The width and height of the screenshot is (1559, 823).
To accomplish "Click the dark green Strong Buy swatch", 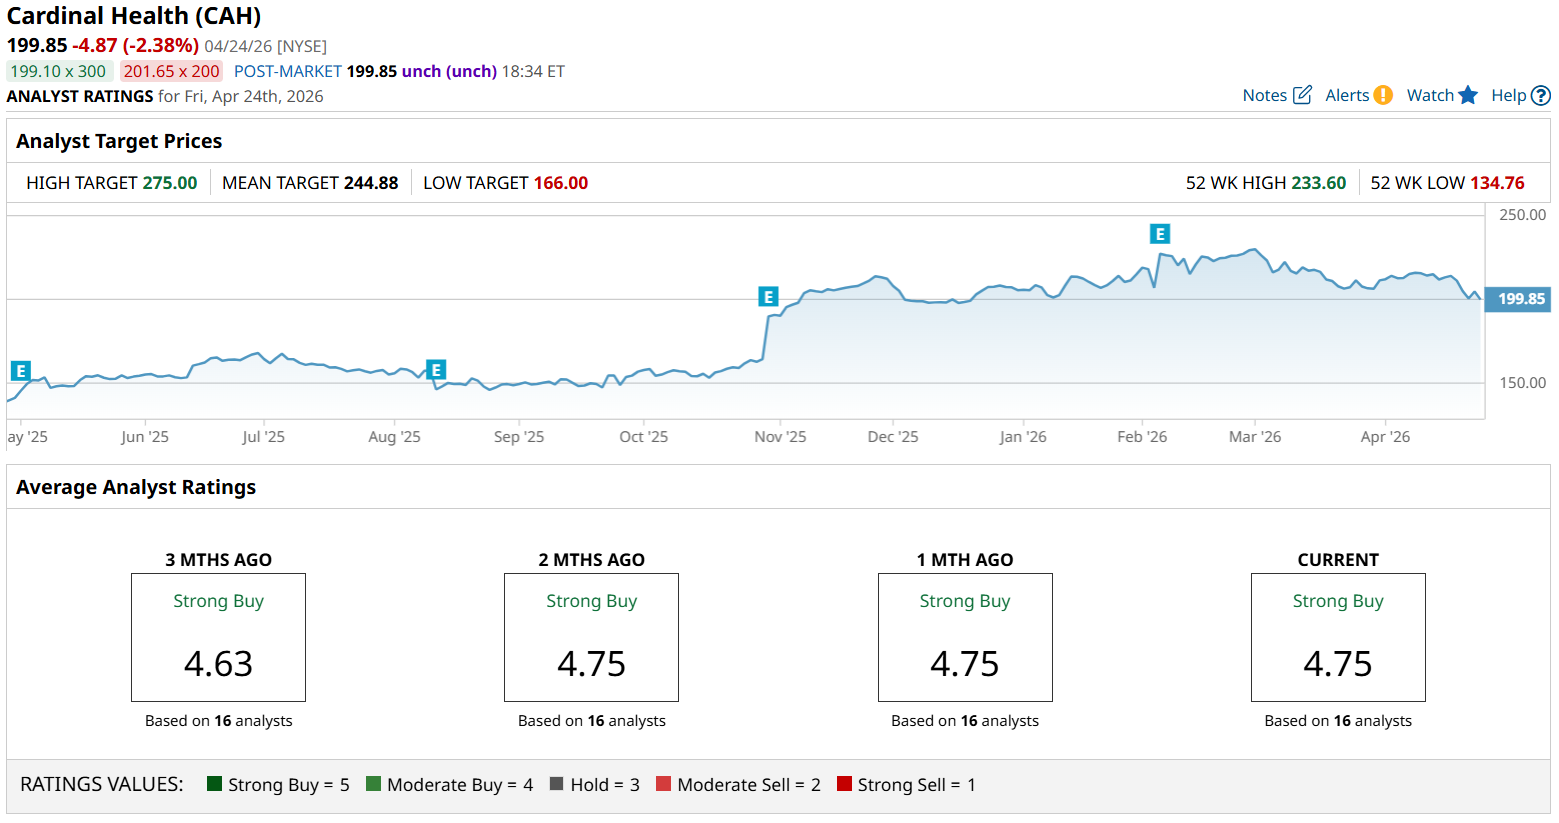I will coord(214,784).
